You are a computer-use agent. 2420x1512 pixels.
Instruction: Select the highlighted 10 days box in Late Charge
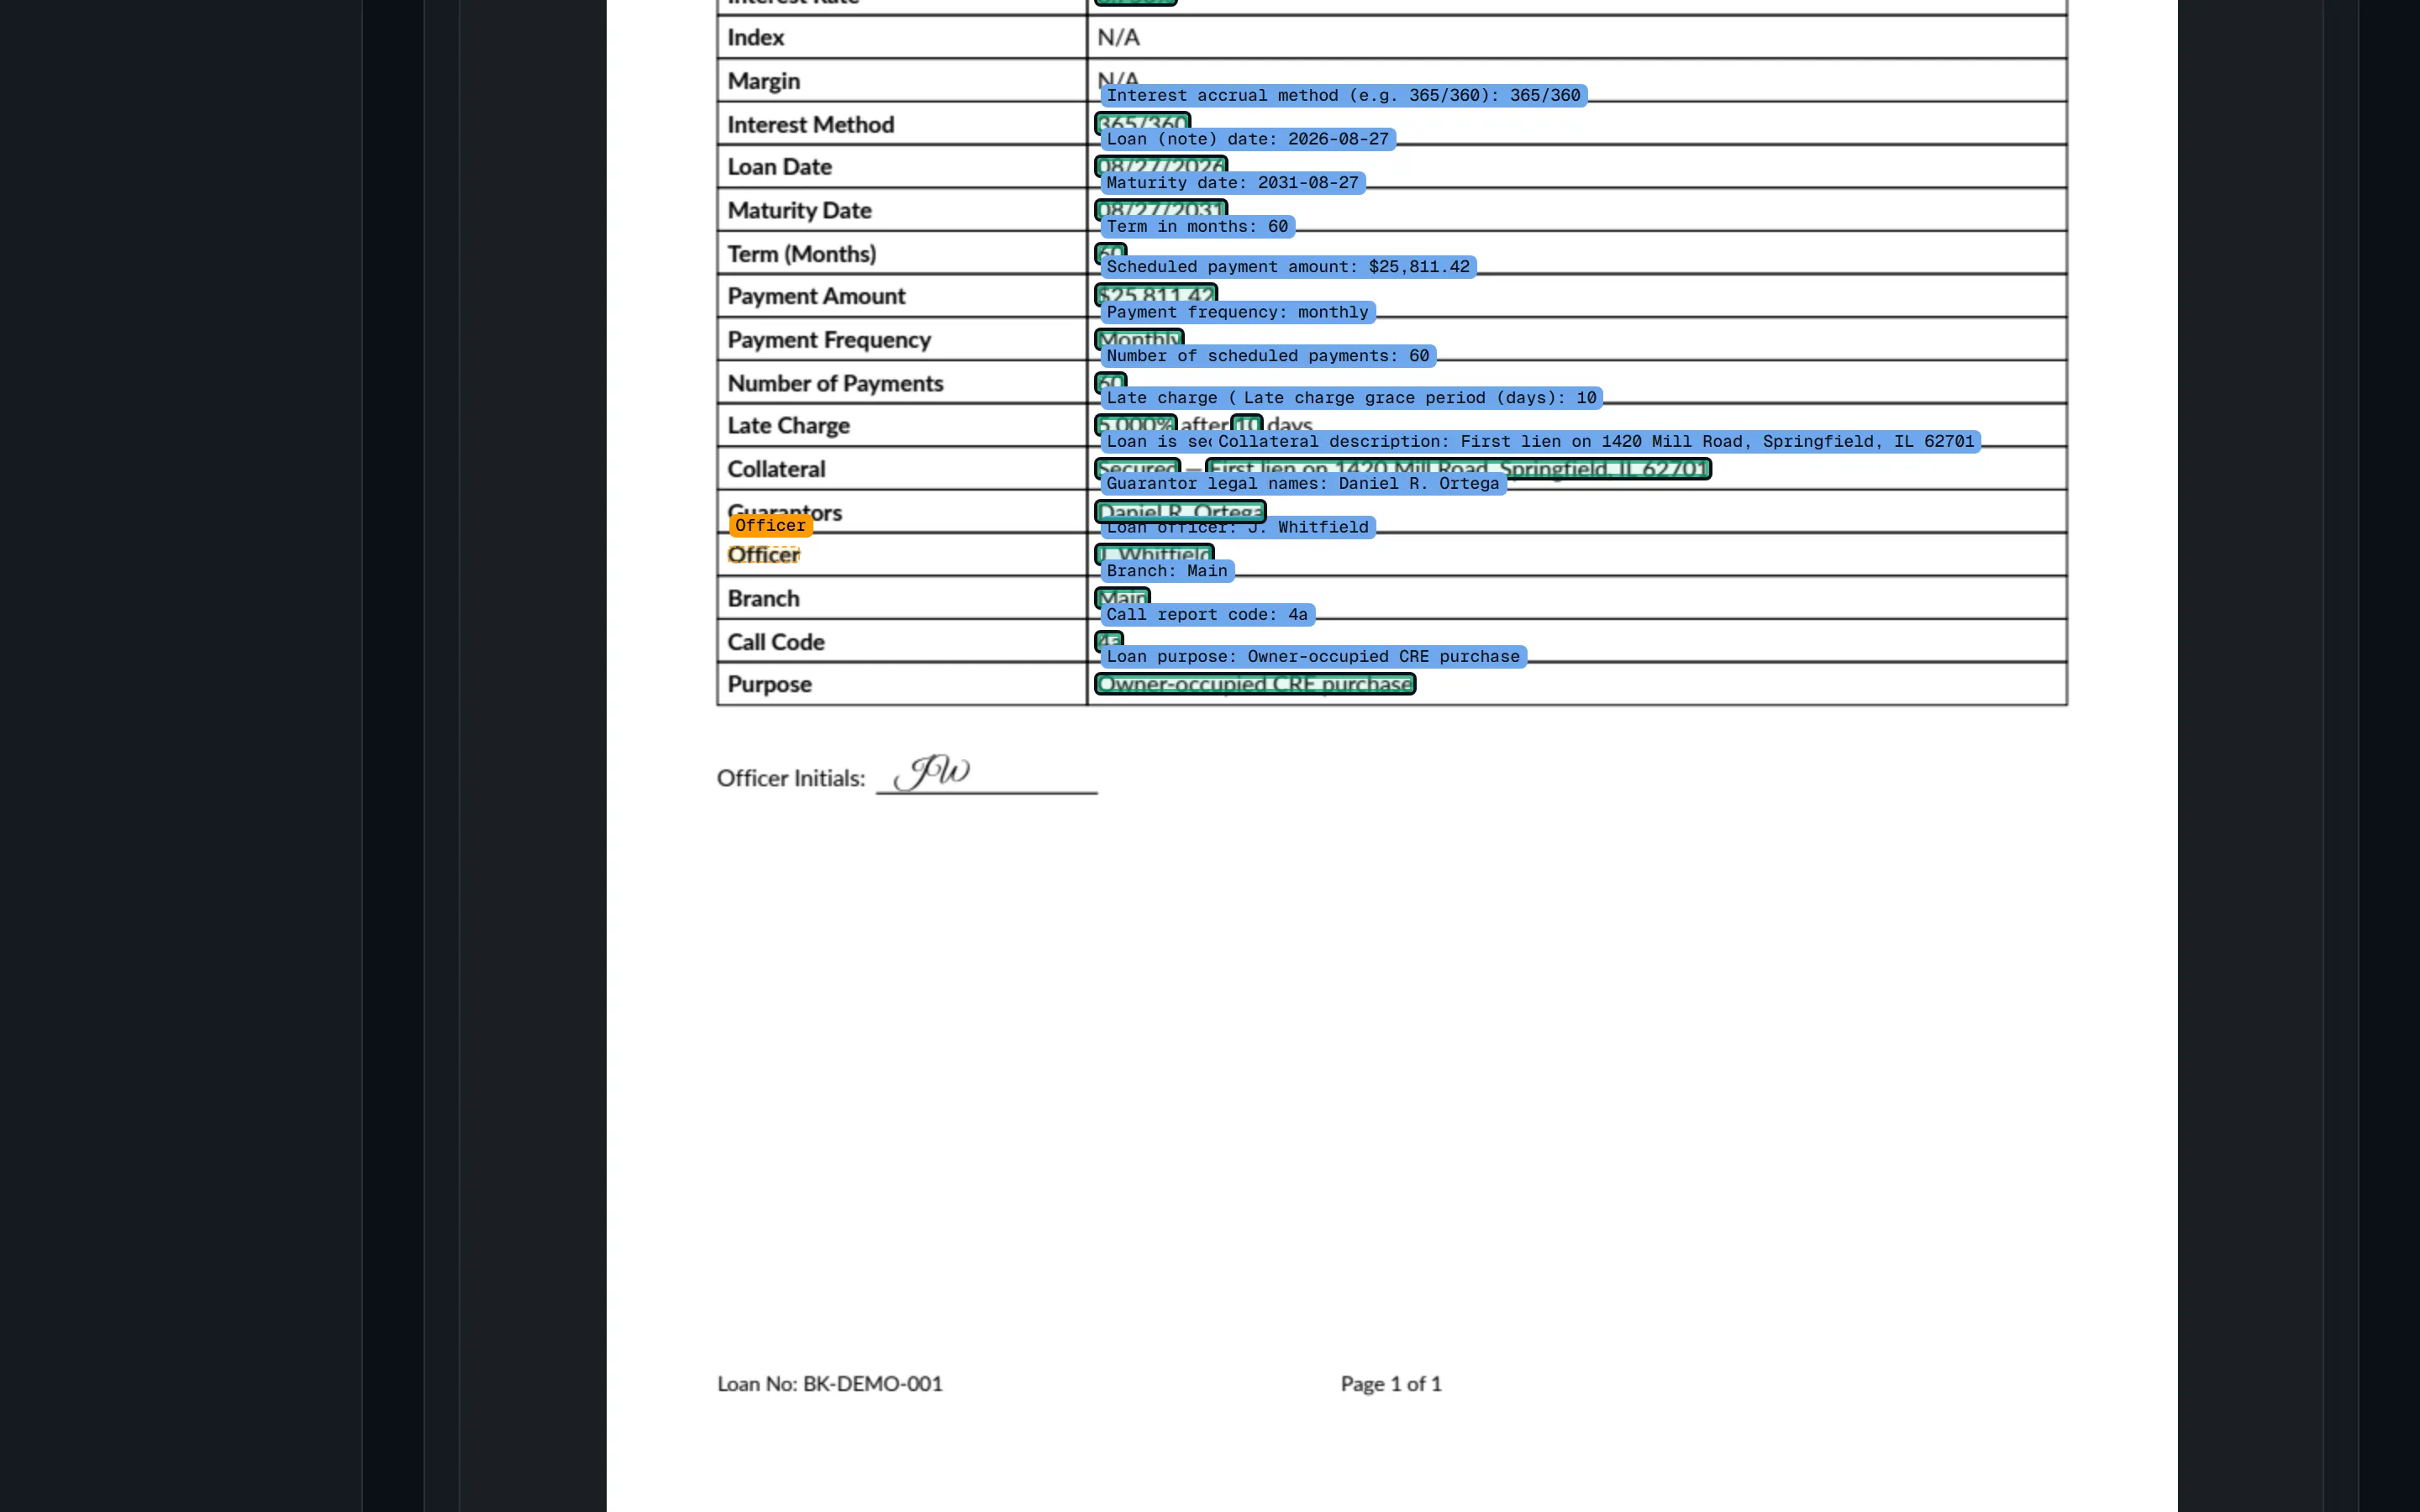[x=1247, y=426]
